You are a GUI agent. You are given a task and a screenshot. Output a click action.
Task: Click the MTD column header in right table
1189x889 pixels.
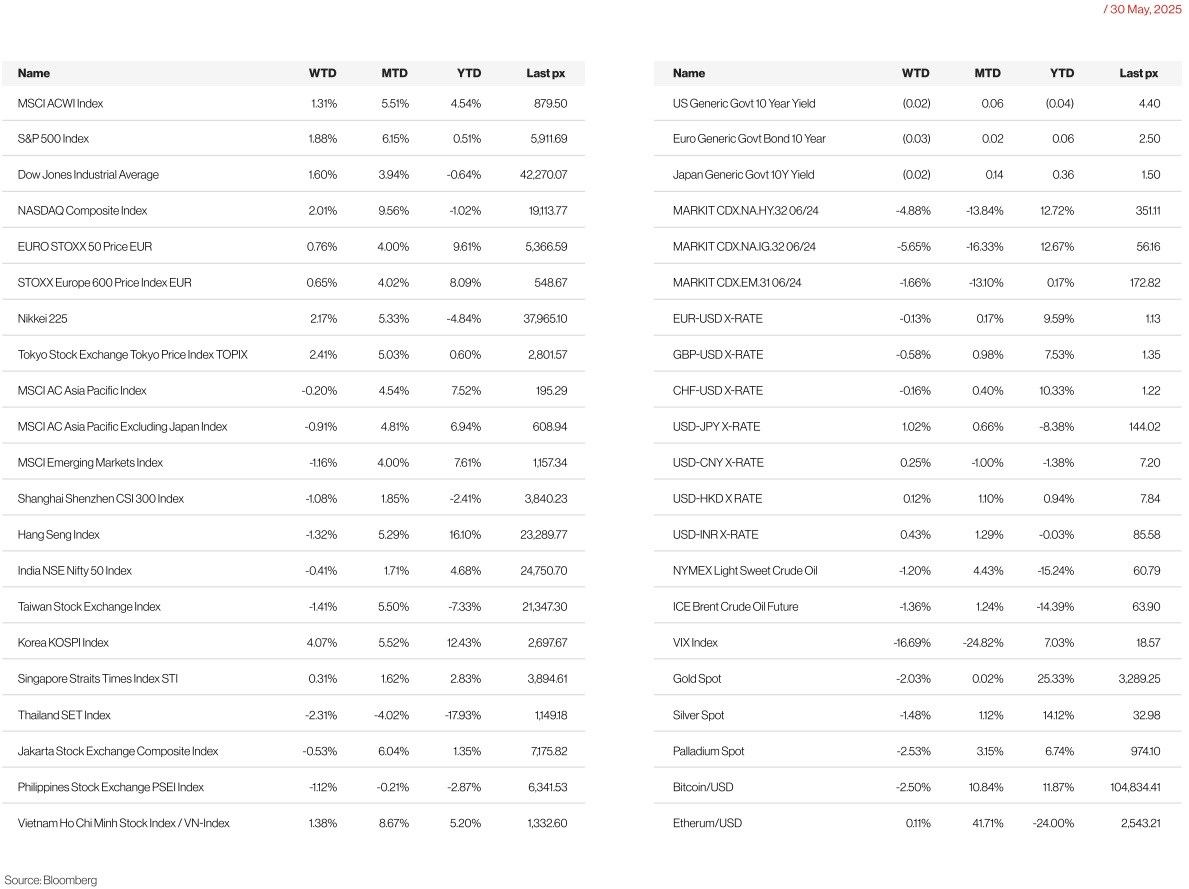coord(987,74)
